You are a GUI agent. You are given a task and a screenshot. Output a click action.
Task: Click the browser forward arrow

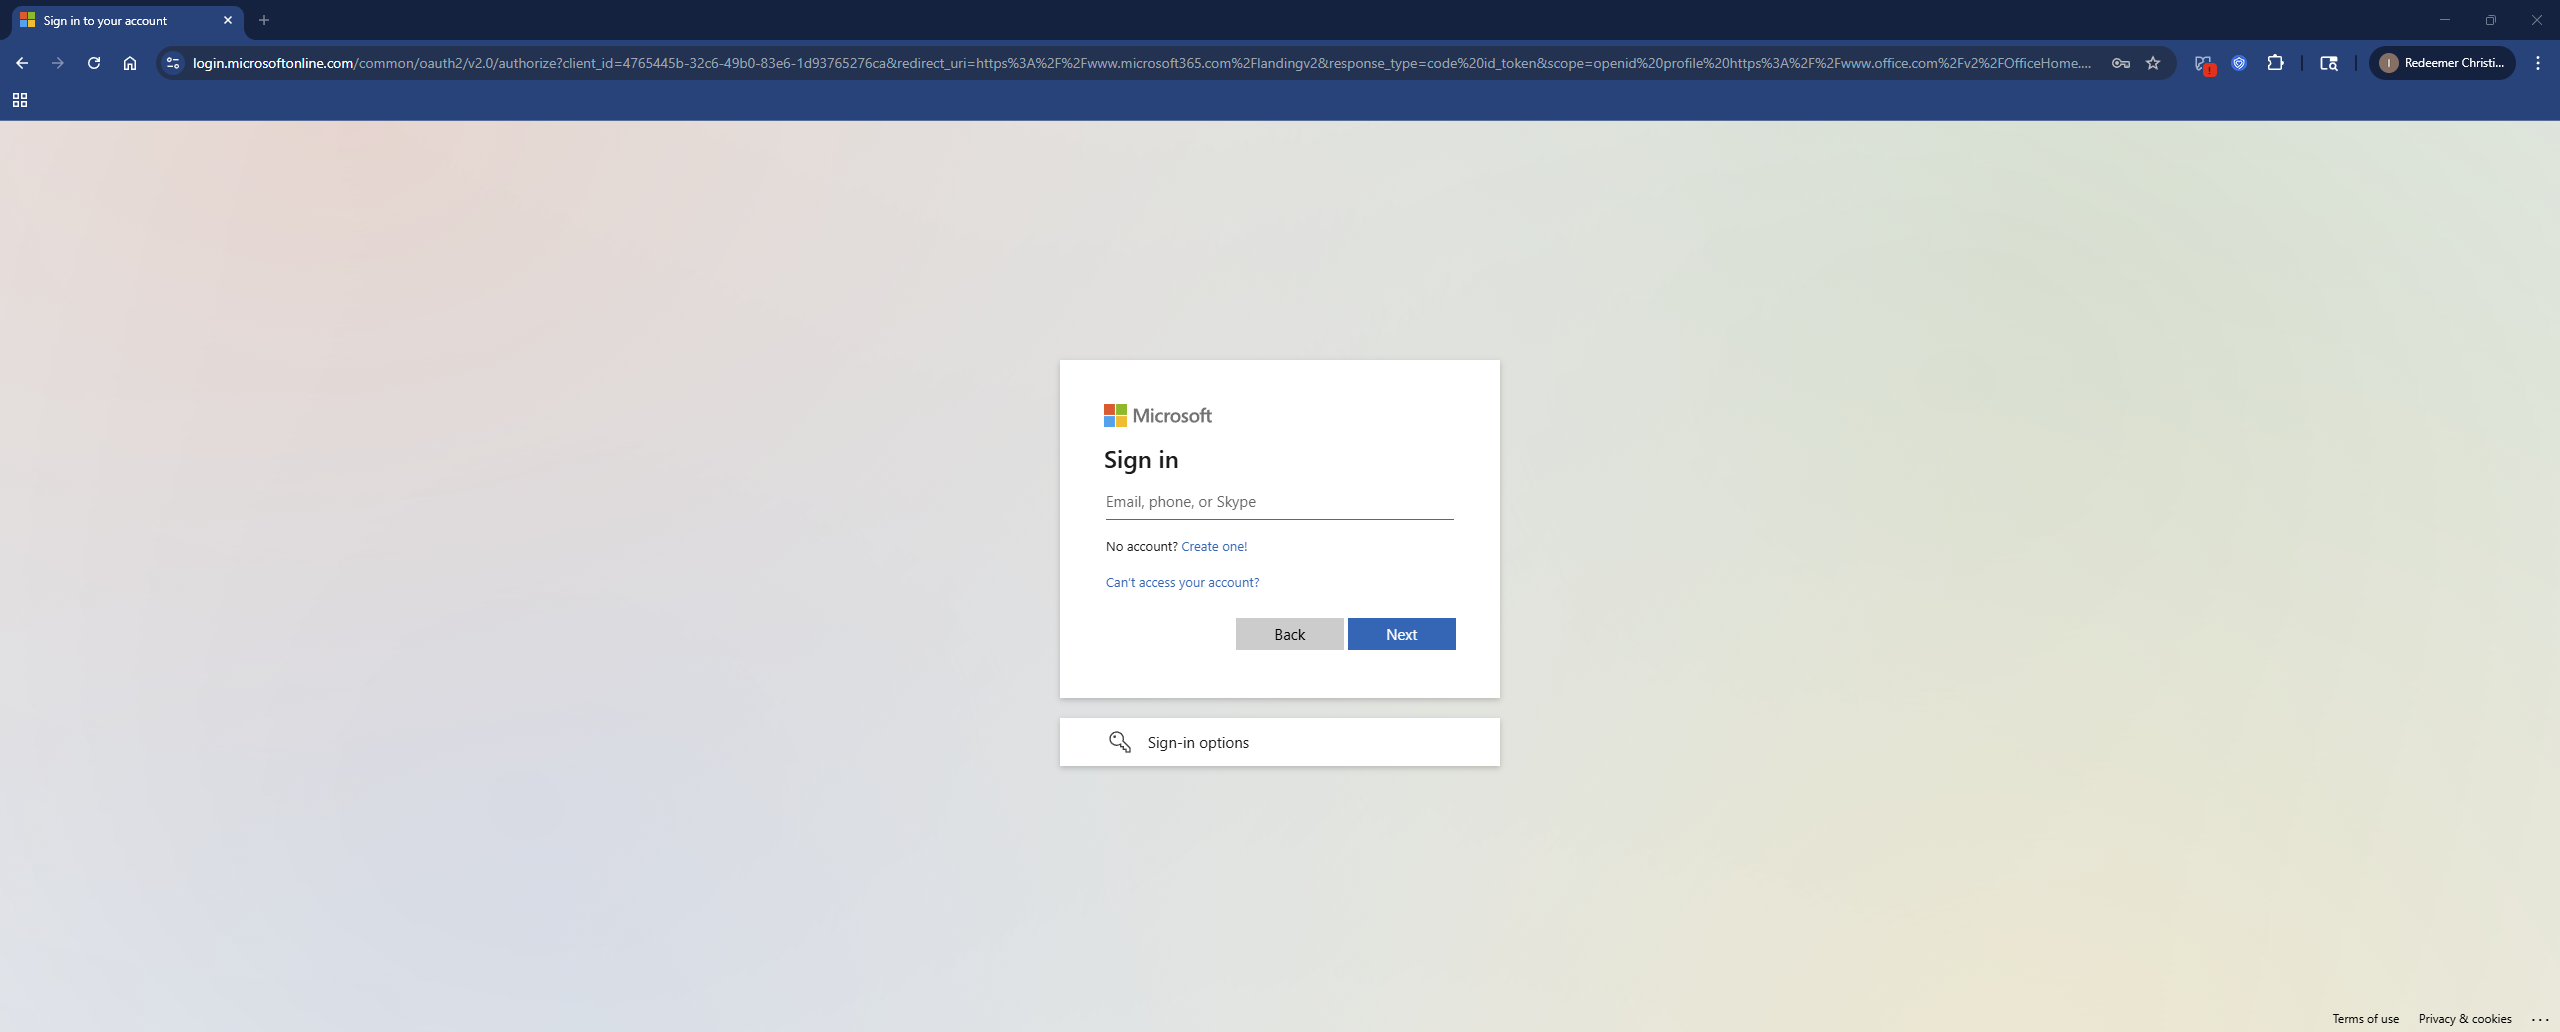[58, 63]
